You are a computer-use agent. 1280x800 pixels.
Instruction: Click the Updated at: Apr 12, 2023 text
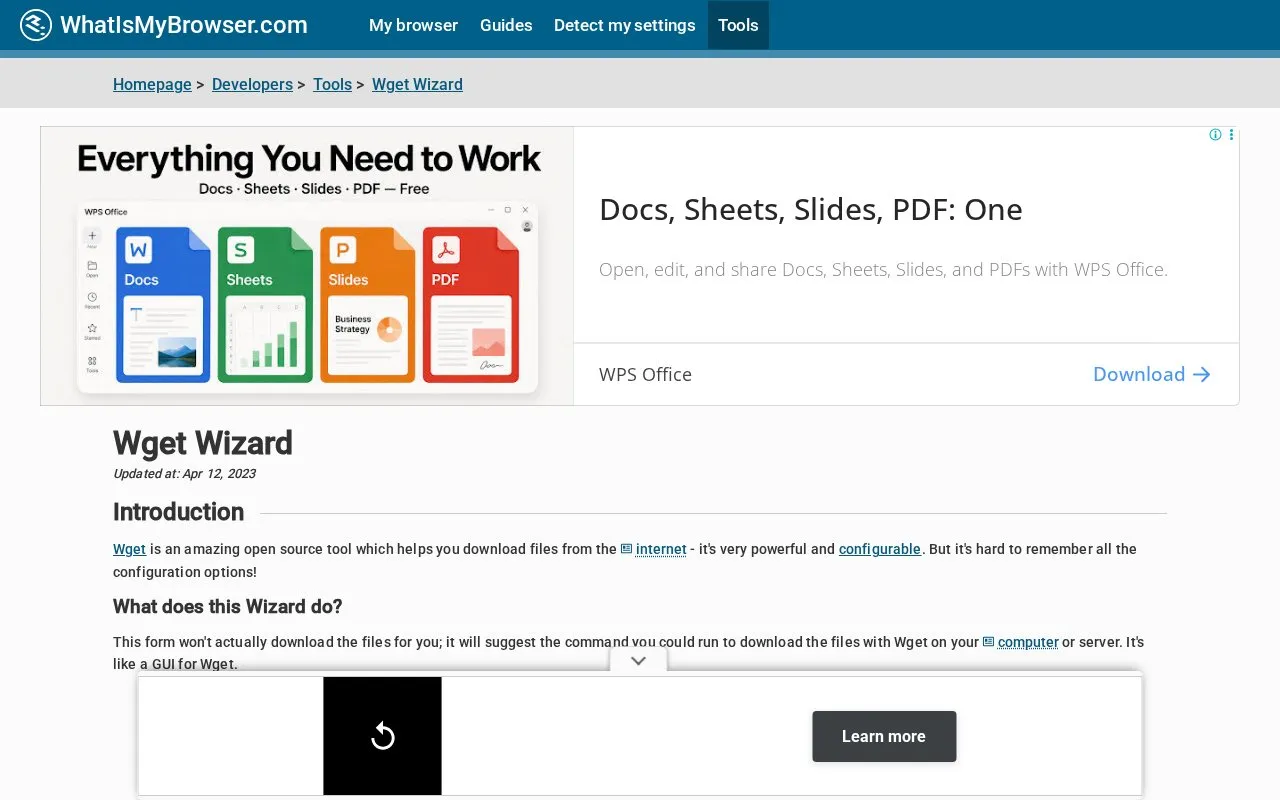(184, 474)
